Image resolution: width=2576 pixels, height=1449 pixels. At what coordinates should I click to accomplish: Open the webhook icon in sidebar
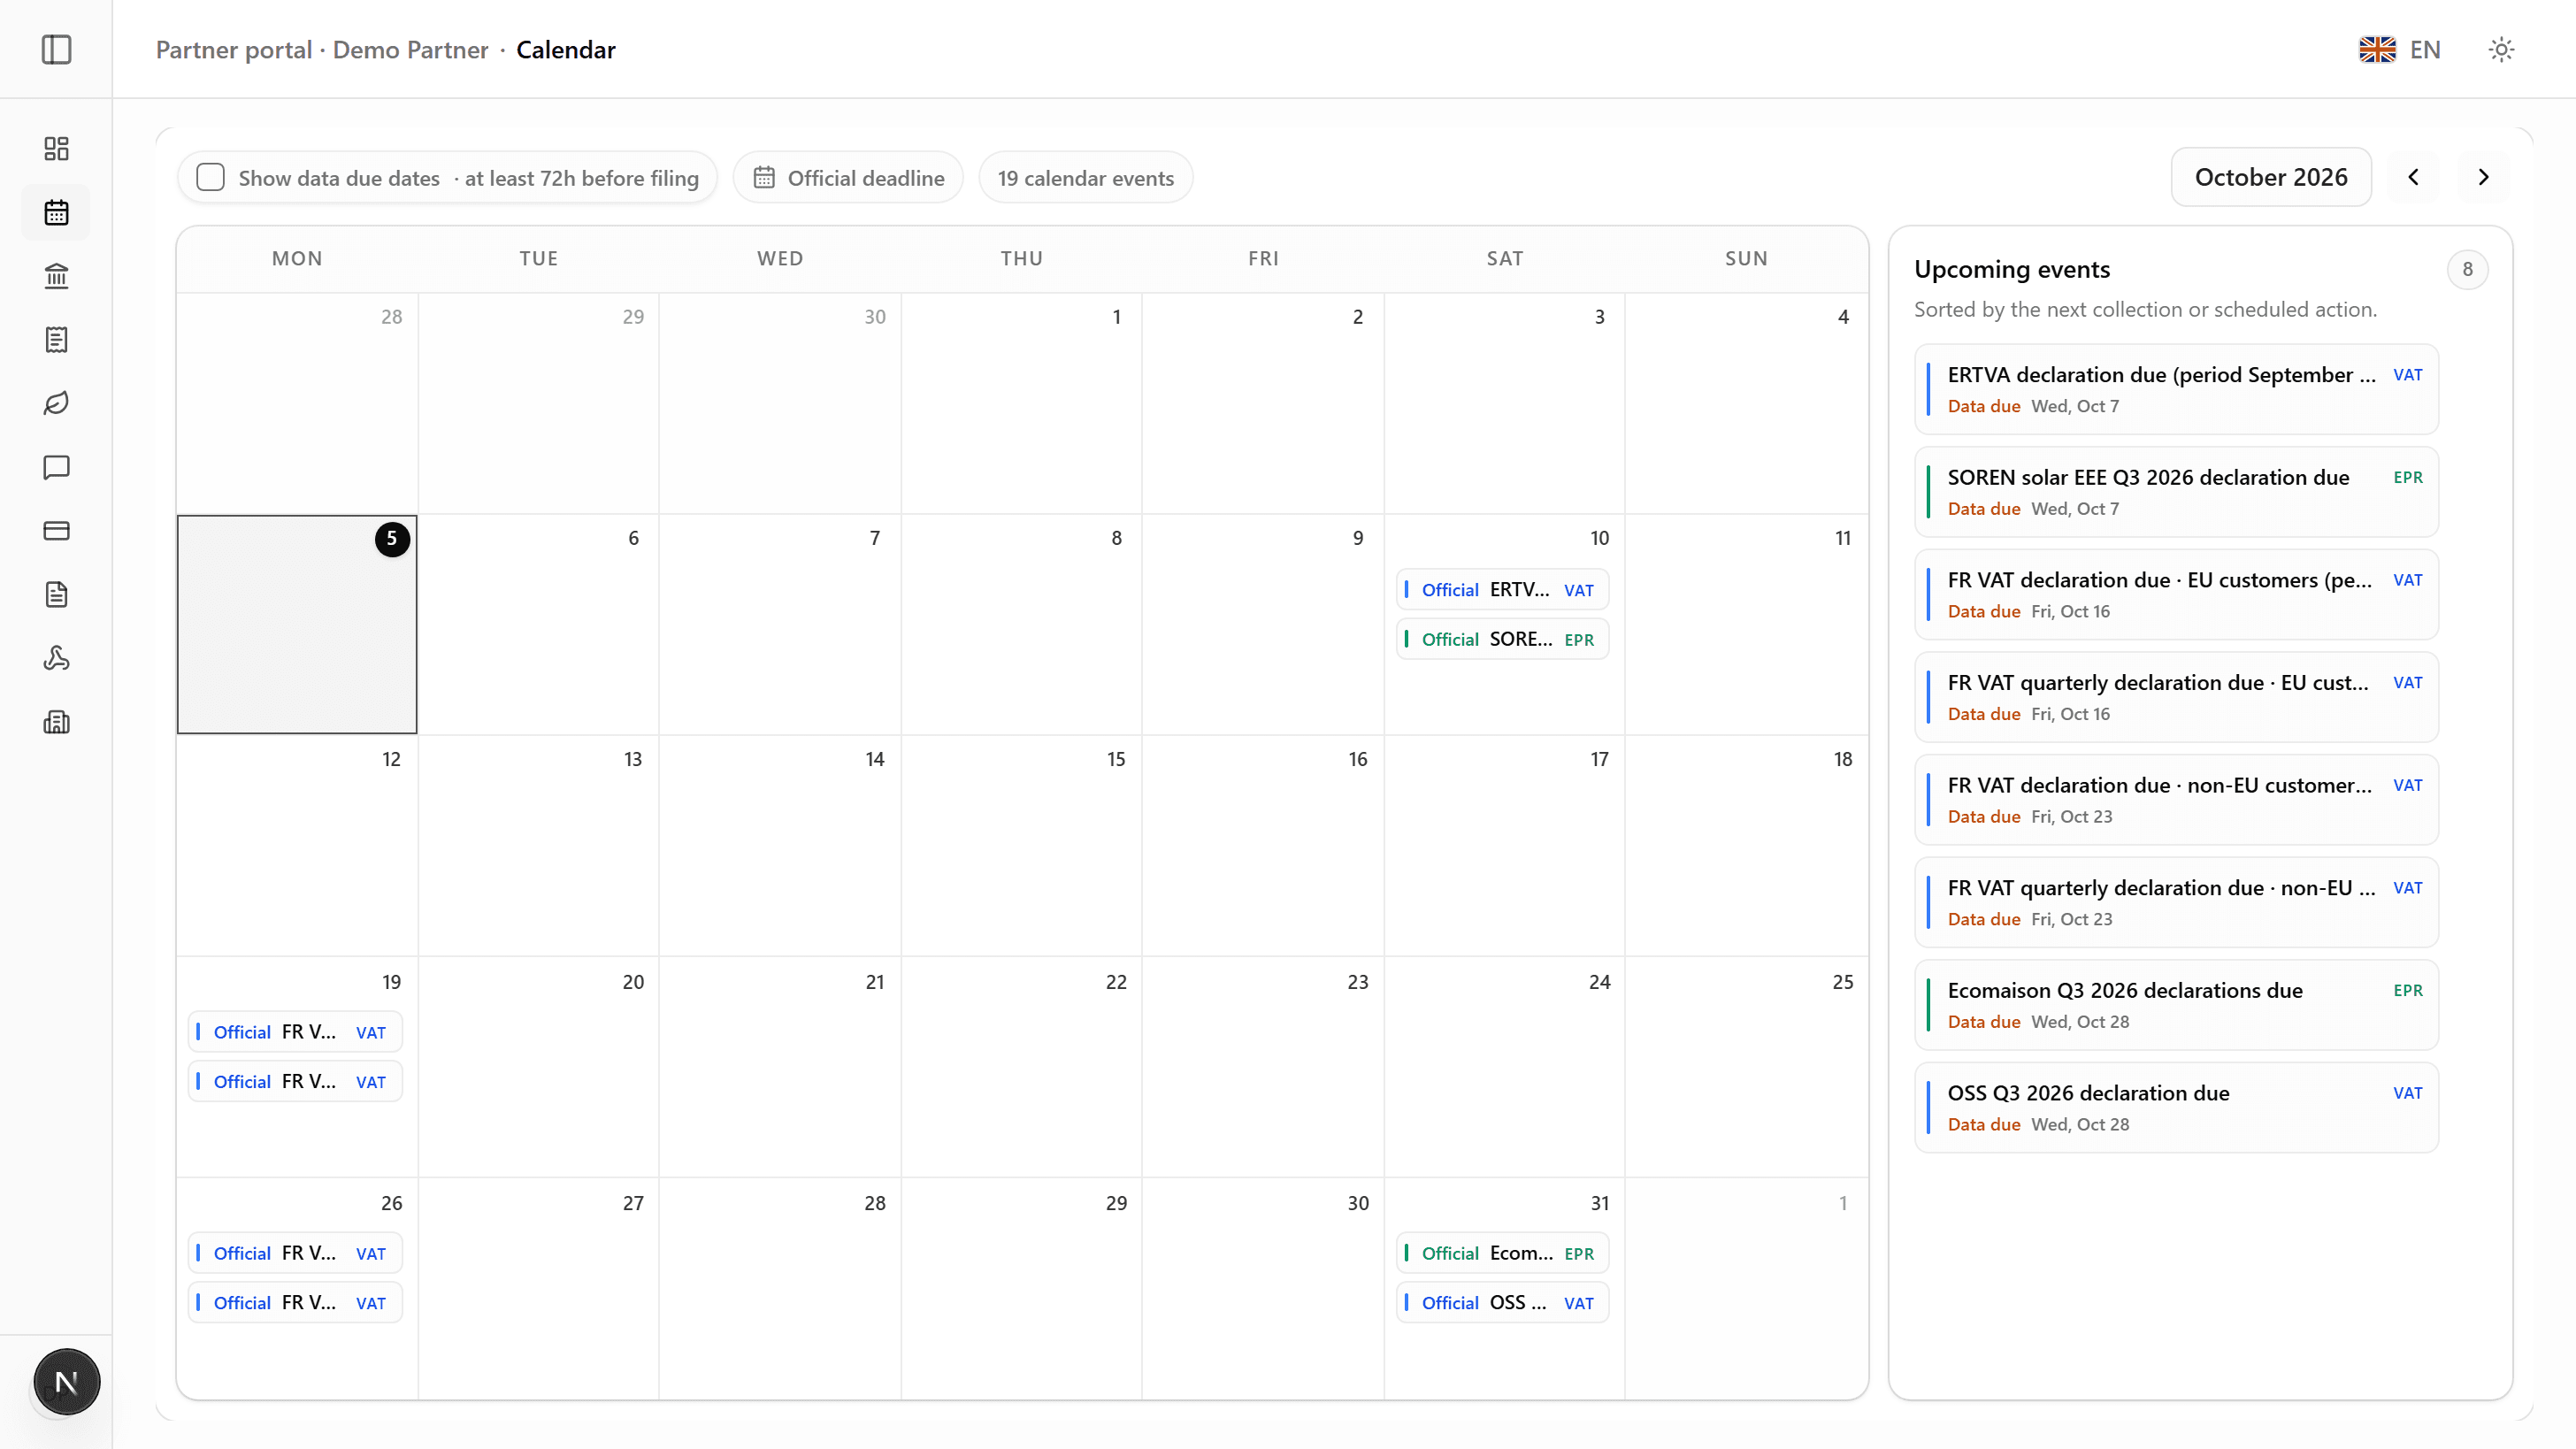[x=57, y=658]
